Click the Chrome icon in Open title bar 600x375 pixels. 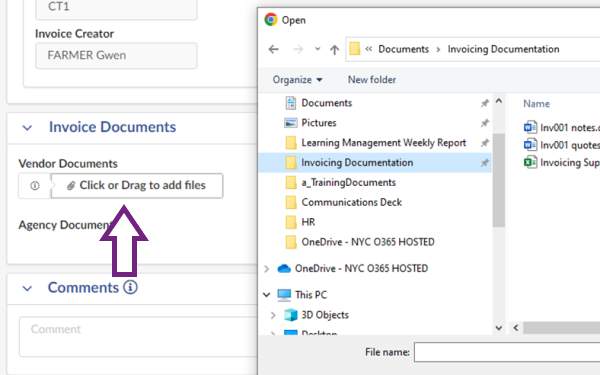click(271, 20)
